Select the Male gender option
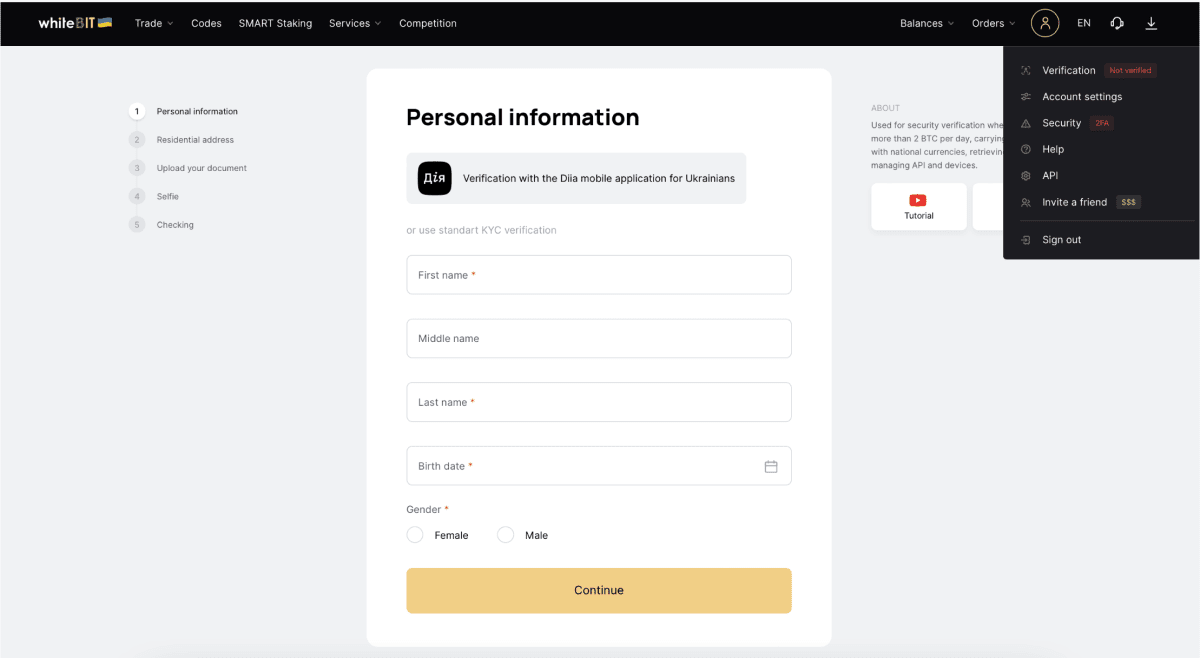 point(523,535)
